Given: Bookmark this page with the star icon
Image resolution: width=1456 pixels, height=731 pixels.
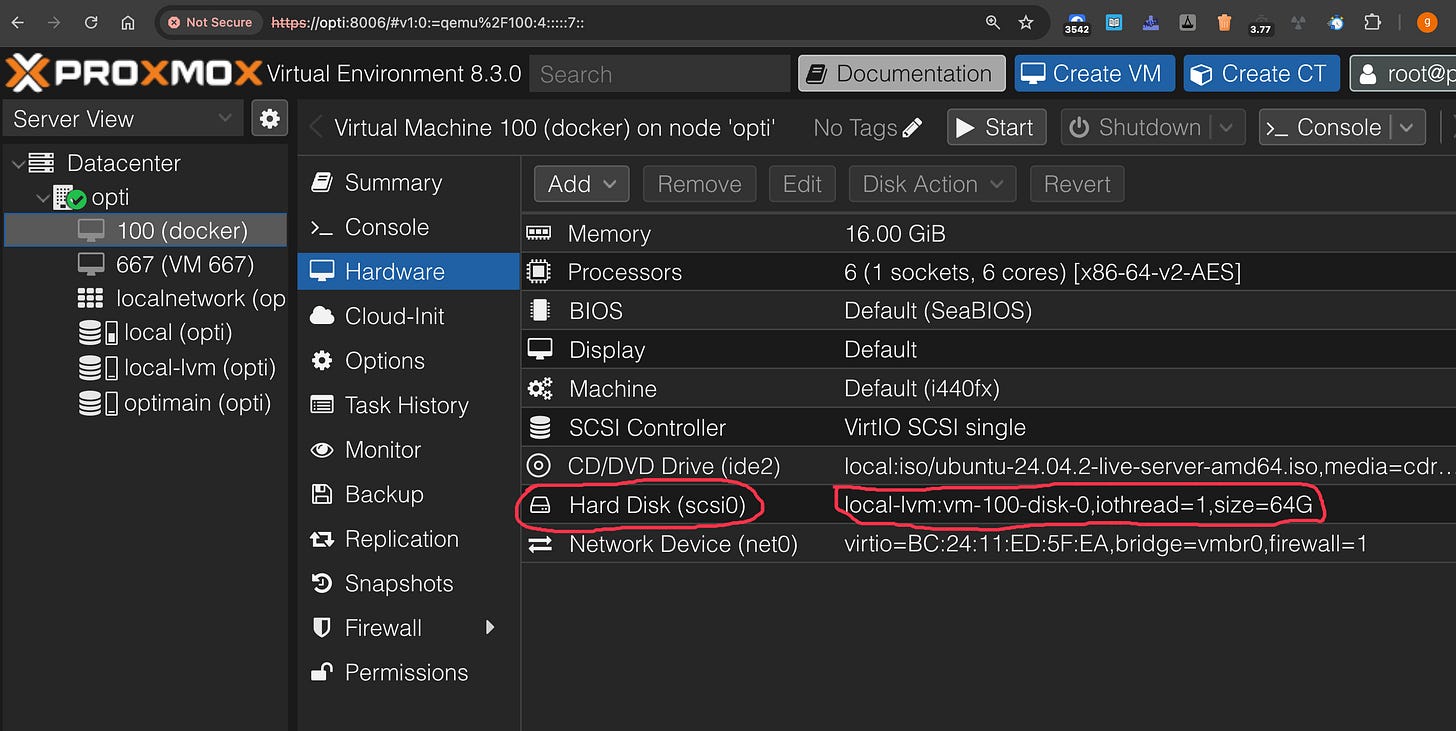Looking at the screenshot, I should tap(1025, 22).
